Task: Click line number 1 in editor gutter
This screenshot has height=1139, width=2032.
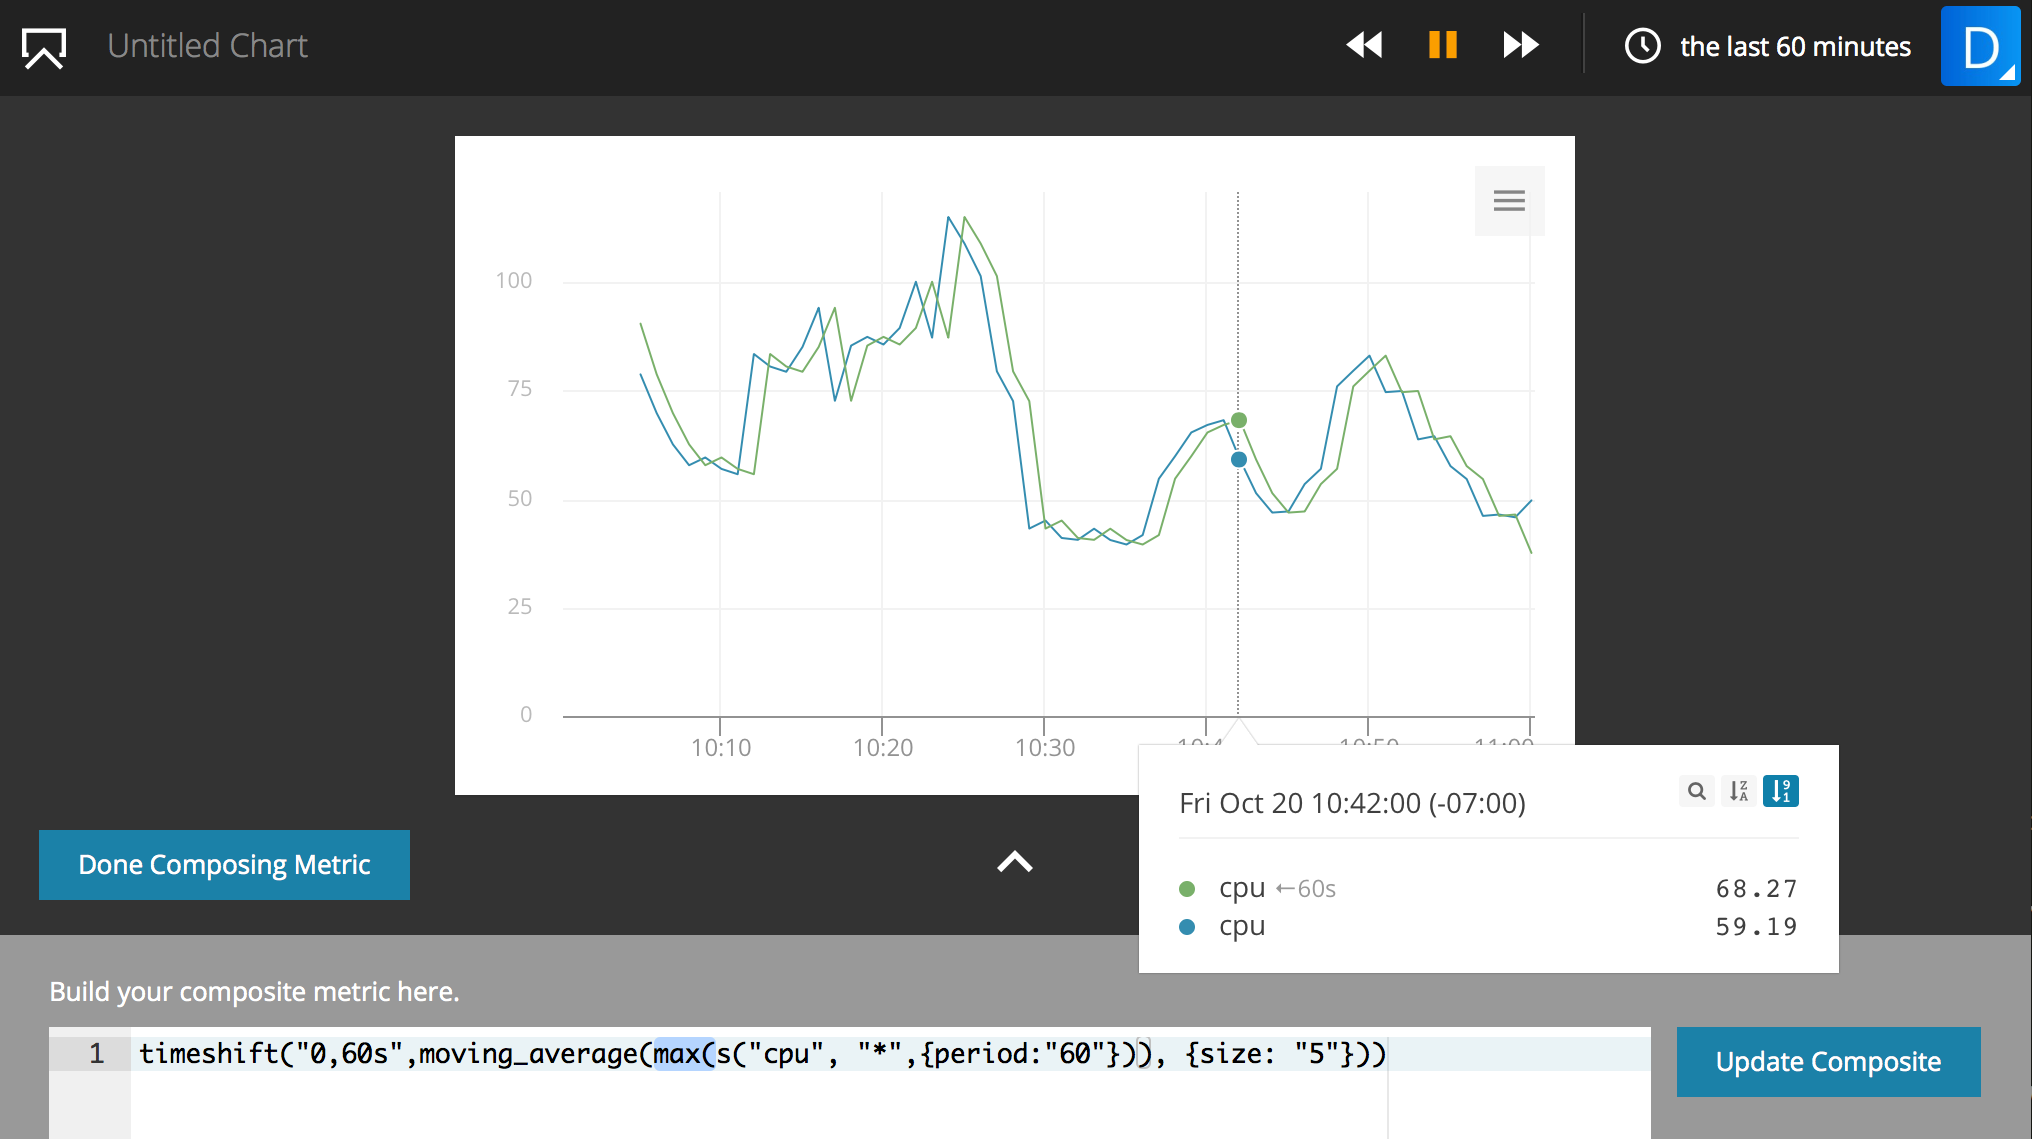Action: [96, 1053]
